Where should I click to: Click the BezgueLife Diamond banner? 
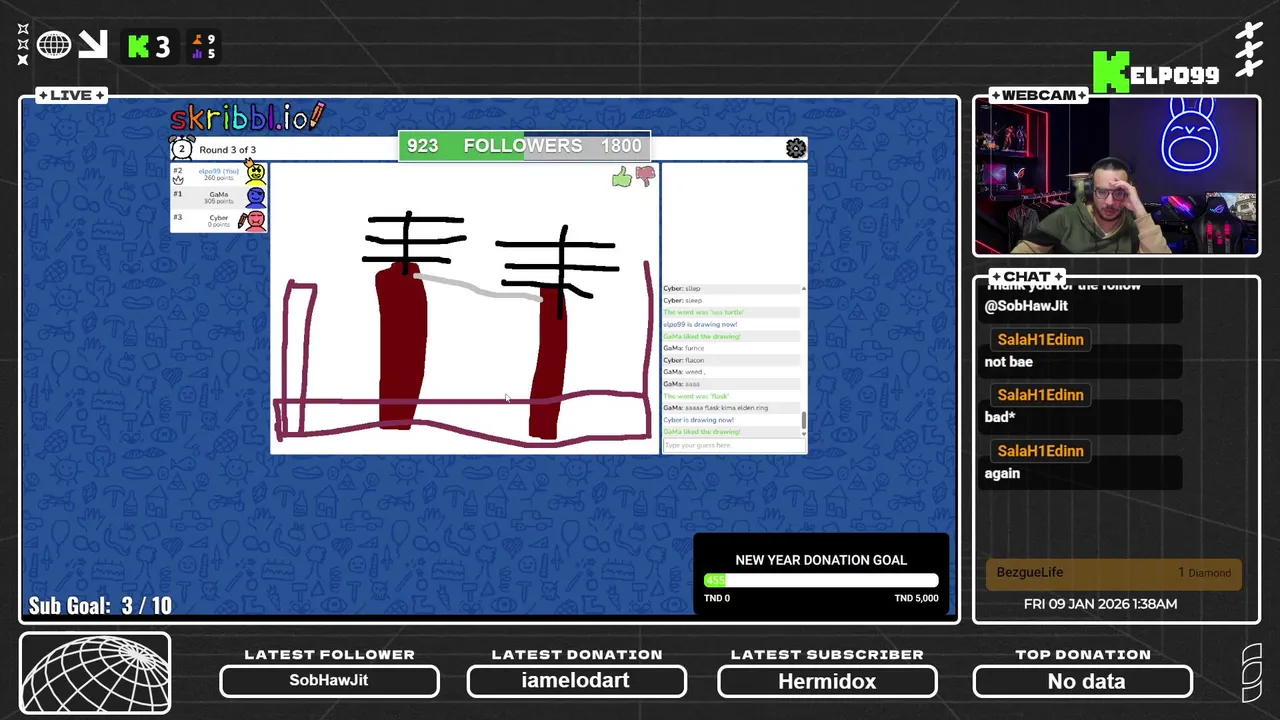[1114, 573]
